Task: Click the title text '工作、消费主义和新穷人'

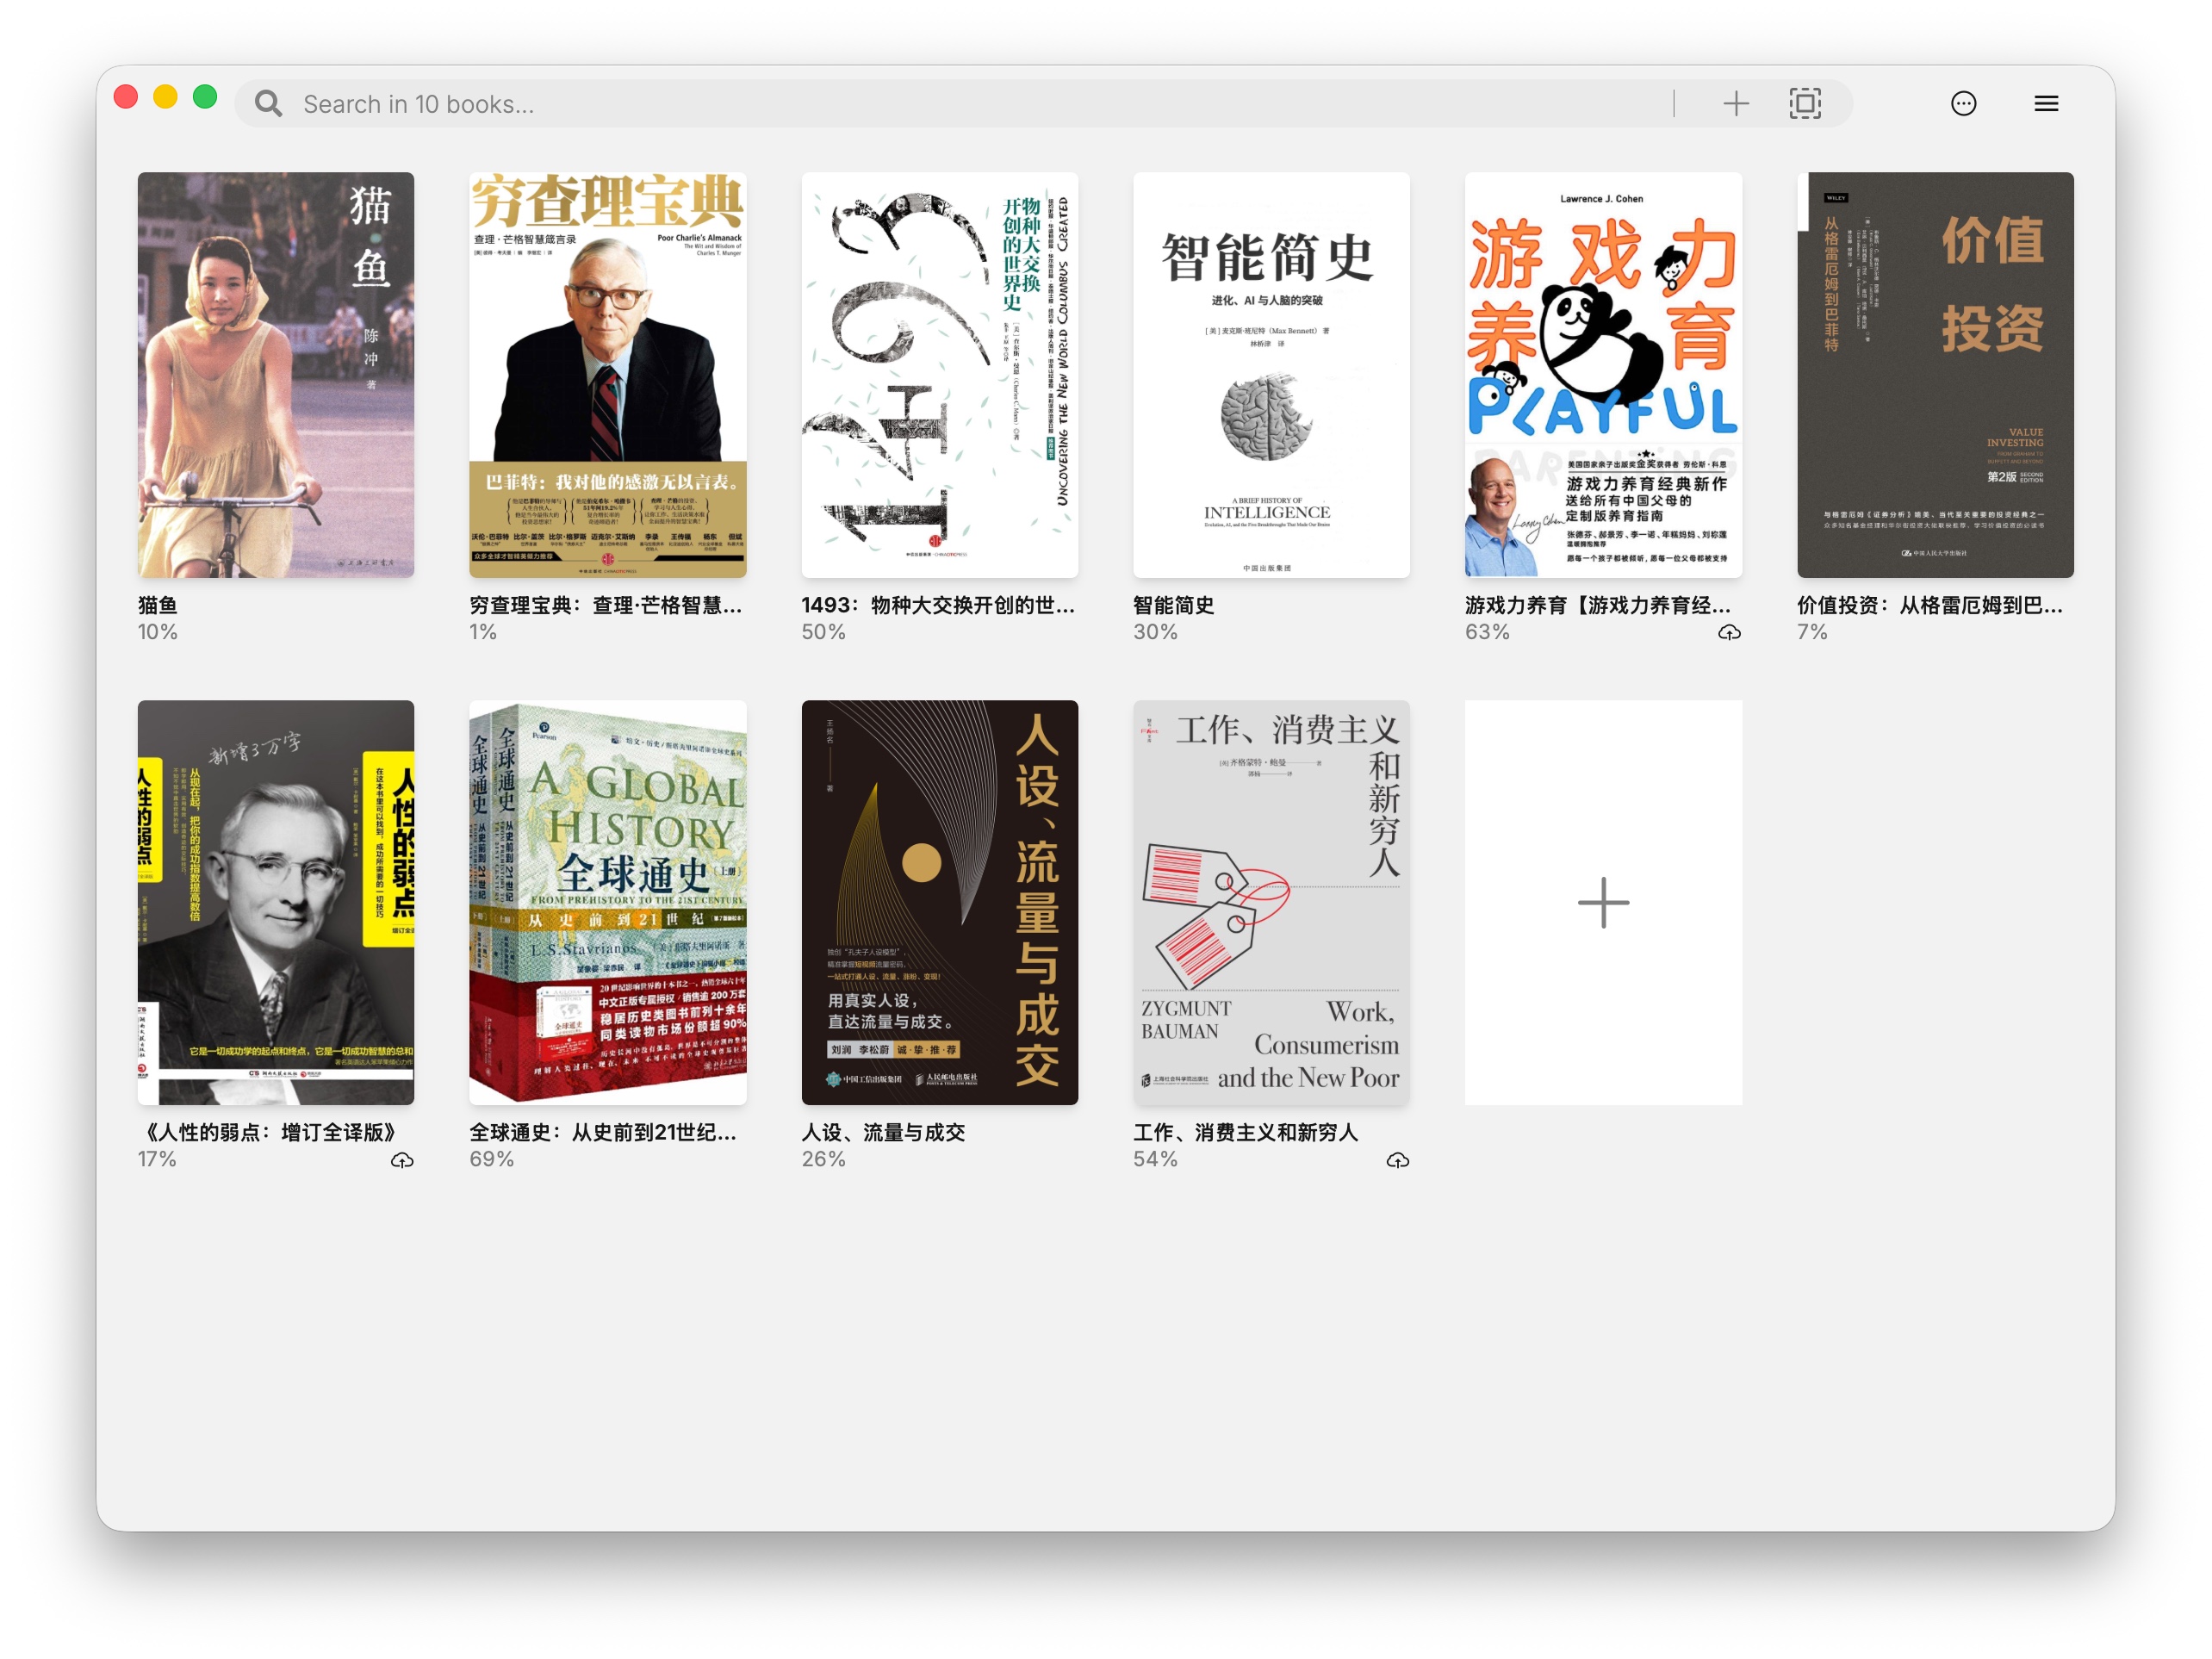Action: pos(1245,1132)
